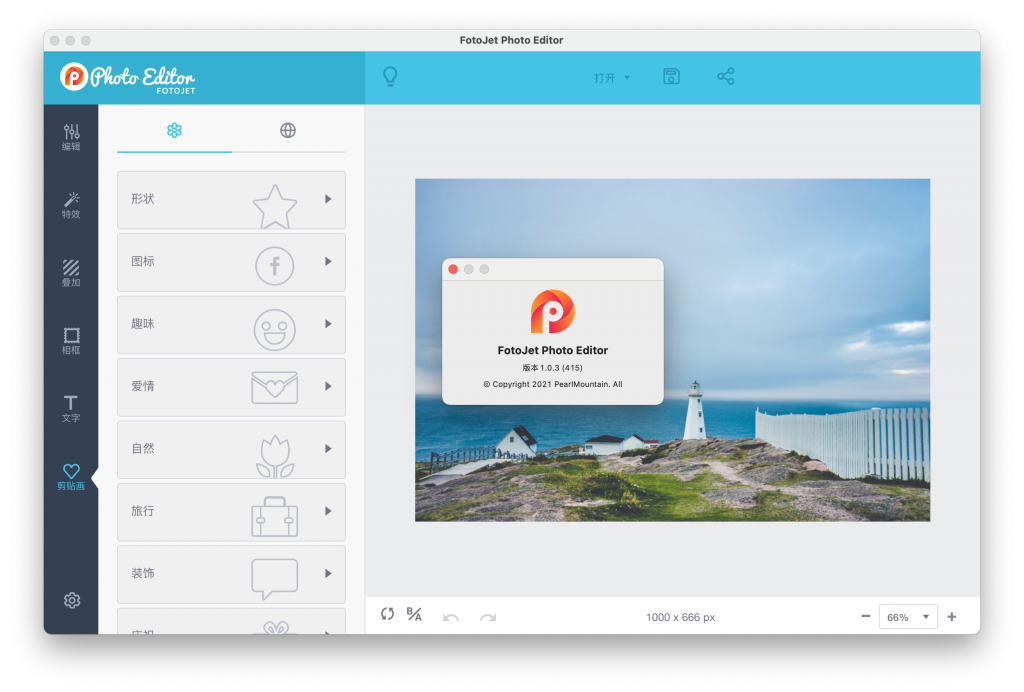This screenshot has height=692, width=1024.
Task: Select the 旅行 category label
Action: point(142,511)
